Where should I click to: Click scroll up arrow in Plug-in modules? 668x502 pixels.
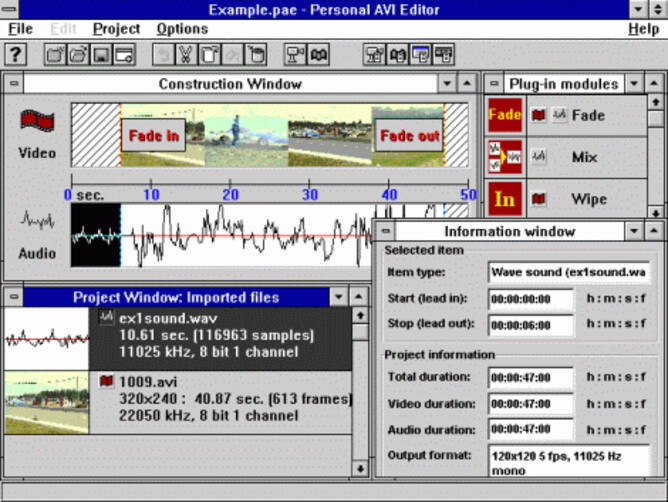point(656,102)
